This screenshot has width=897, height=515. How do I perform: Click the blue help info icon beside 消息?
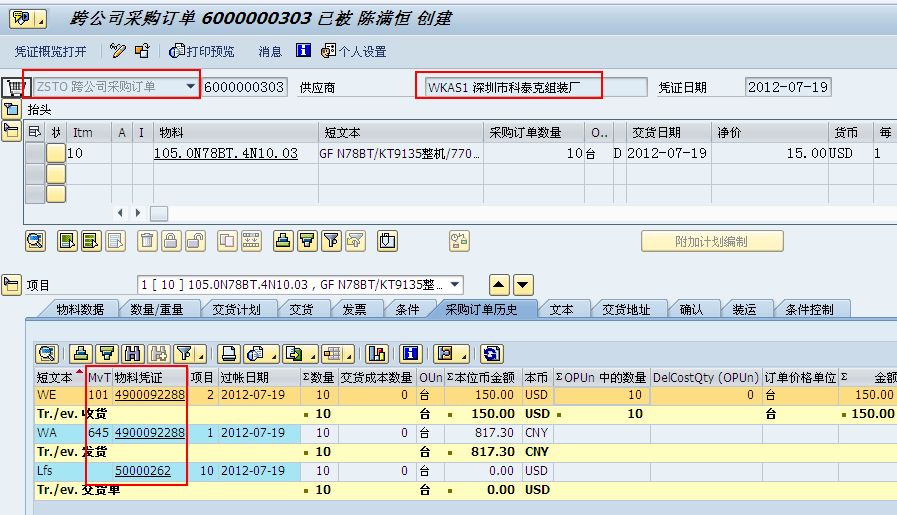(x=303, y=50)
